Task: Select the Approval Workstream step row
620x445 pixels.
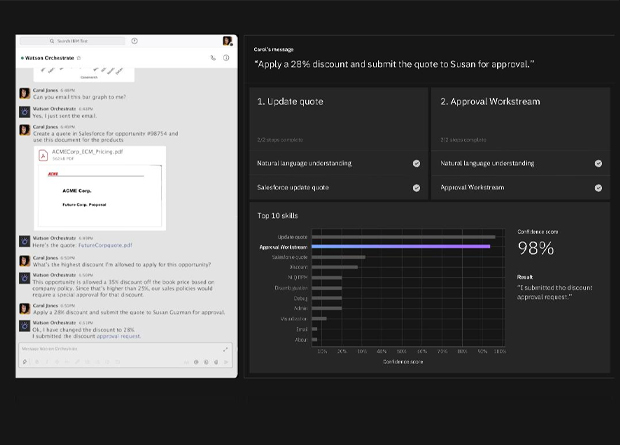Action: pyautogui.click(x=521, y=188)
